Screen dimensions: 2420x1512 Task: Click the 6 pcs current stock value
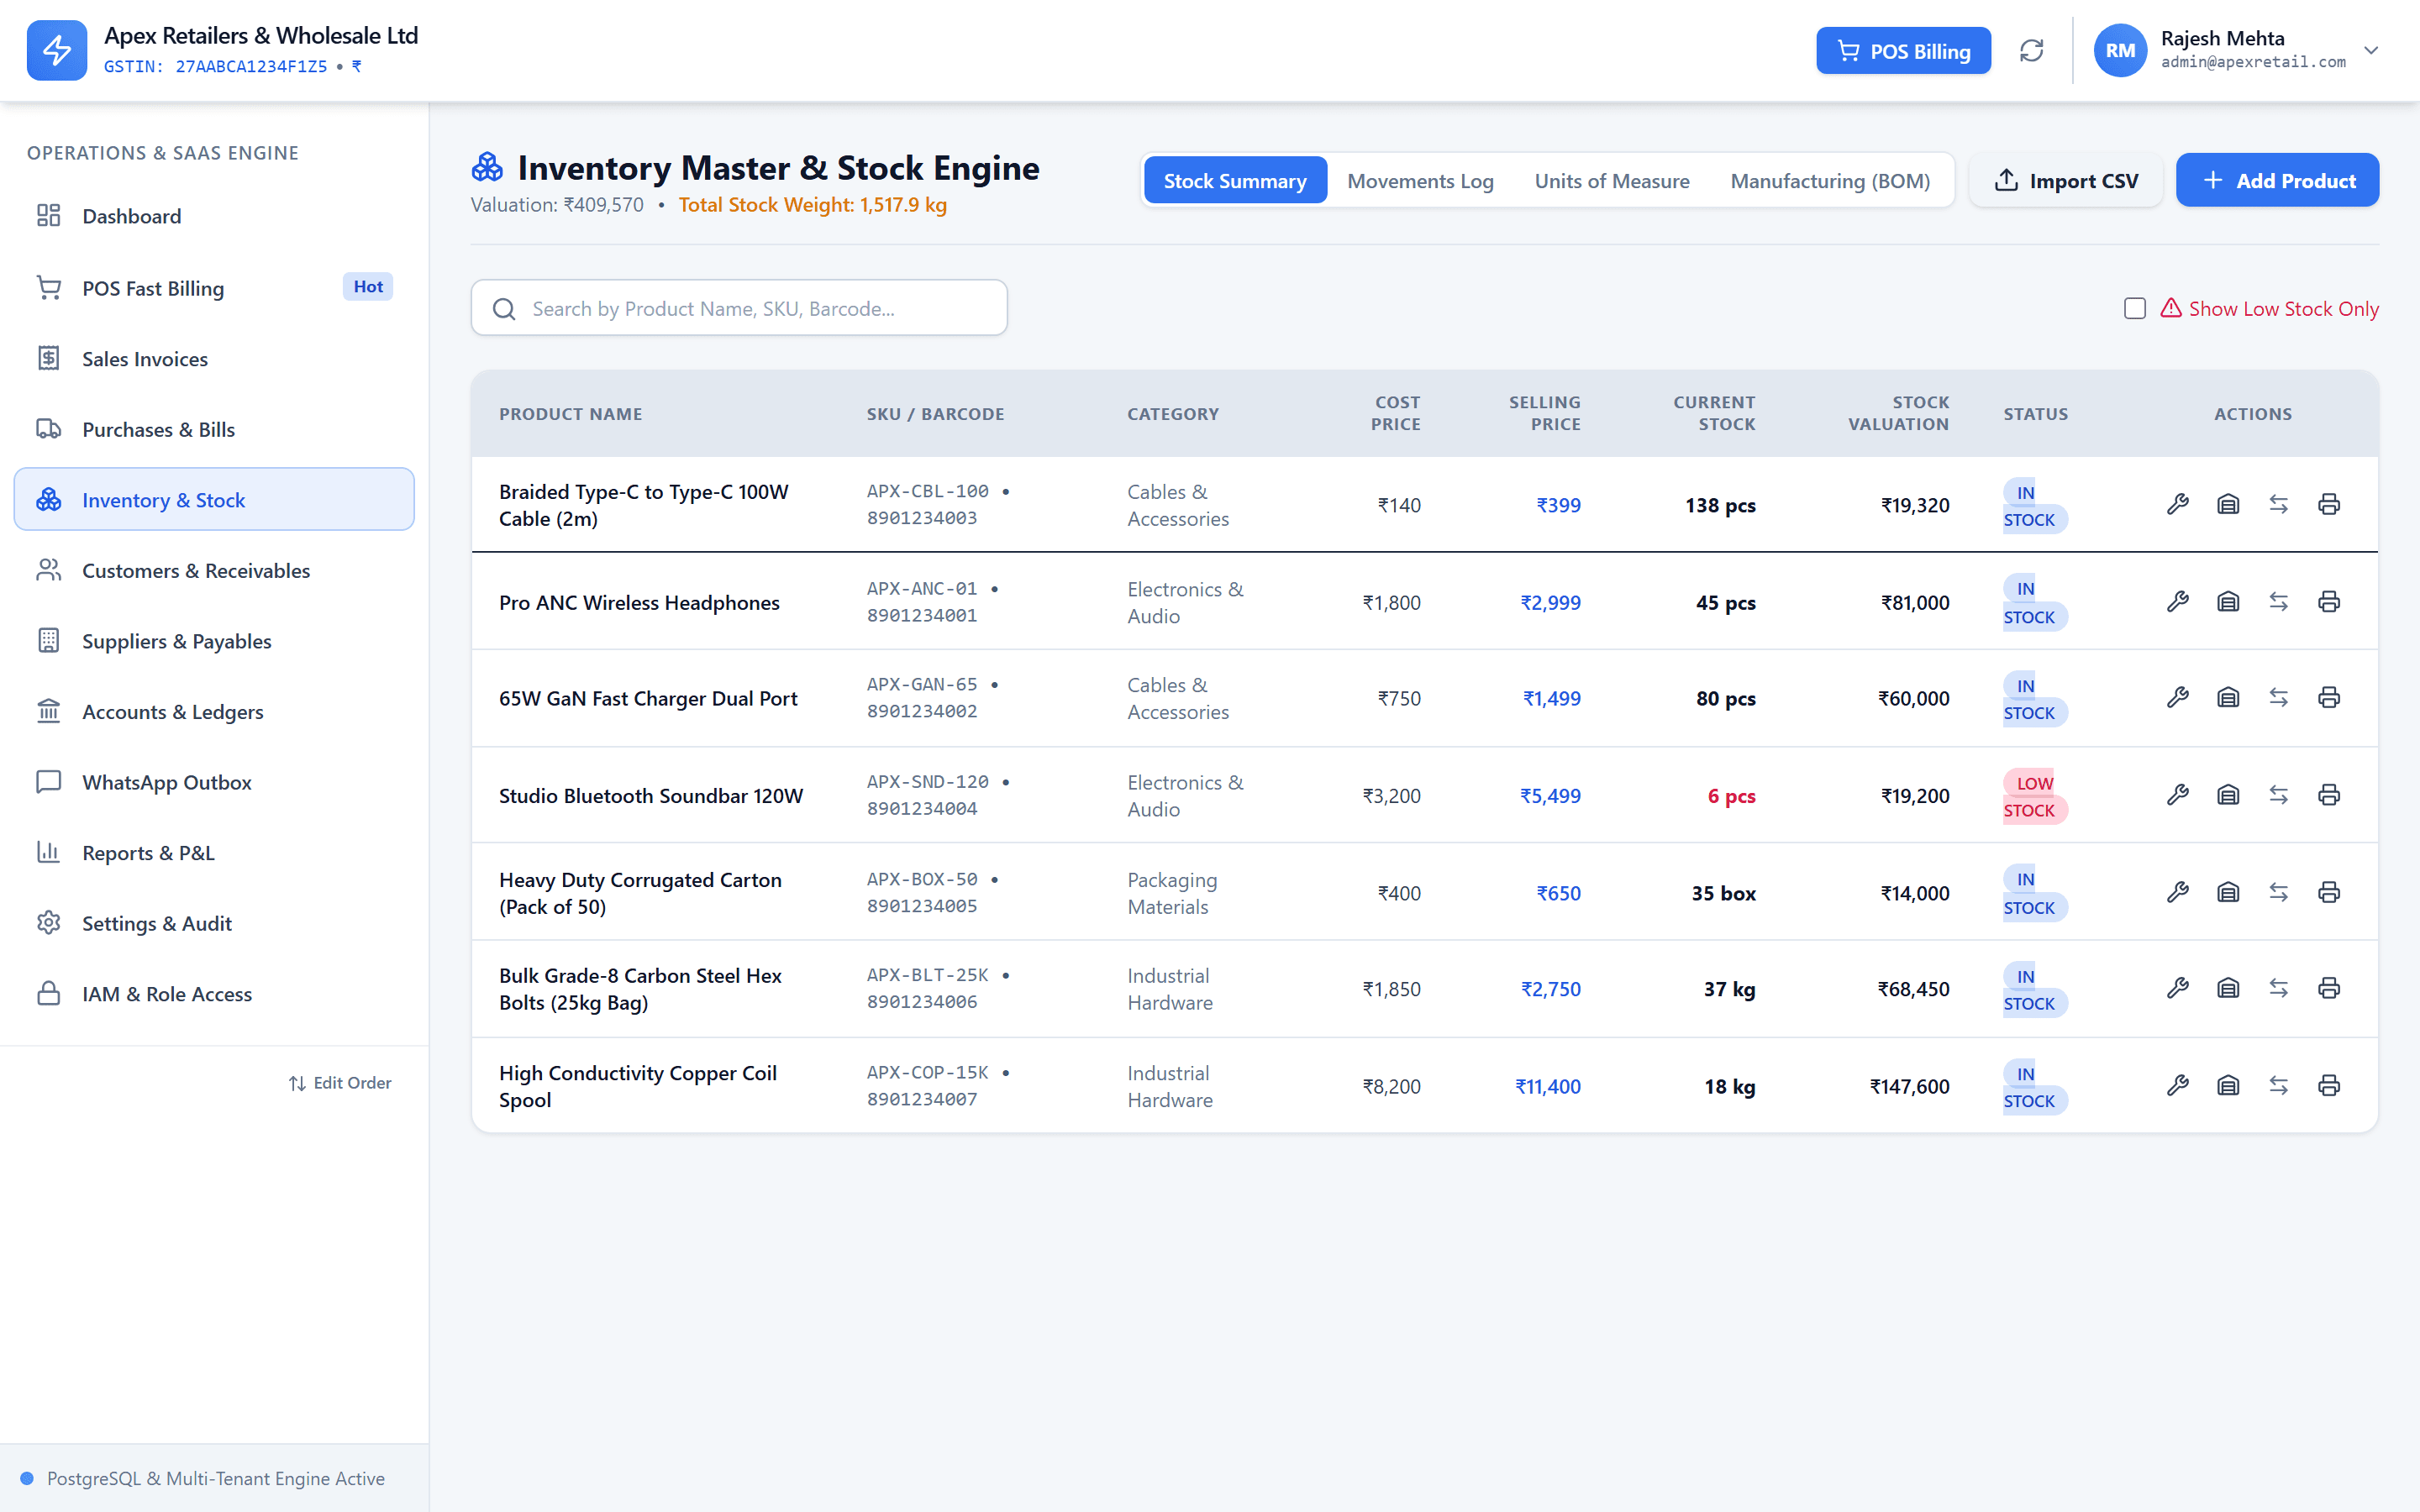(x=1730, y=796)
